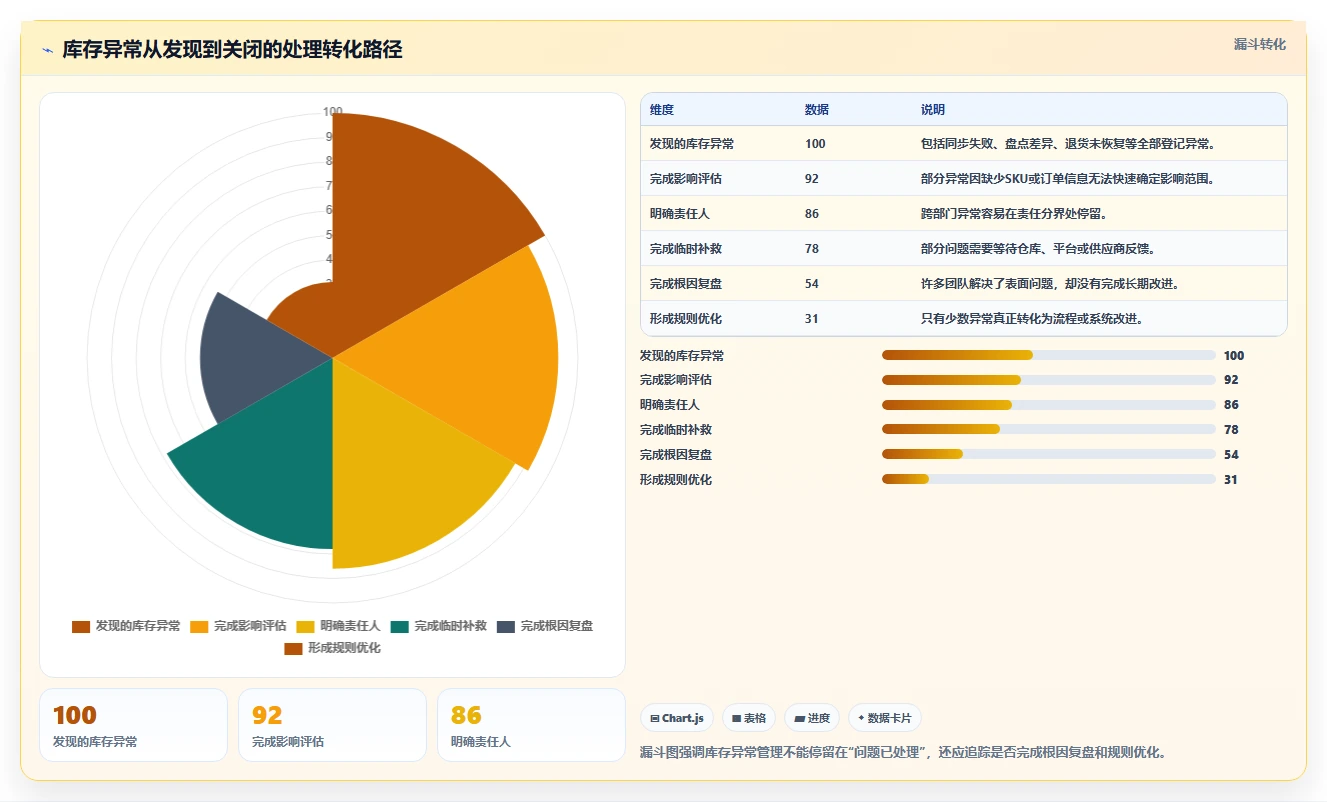Screen dimensions: 1327x802
Task: Click value 78 at the progress bar's end
Action: click(1231, 430)
